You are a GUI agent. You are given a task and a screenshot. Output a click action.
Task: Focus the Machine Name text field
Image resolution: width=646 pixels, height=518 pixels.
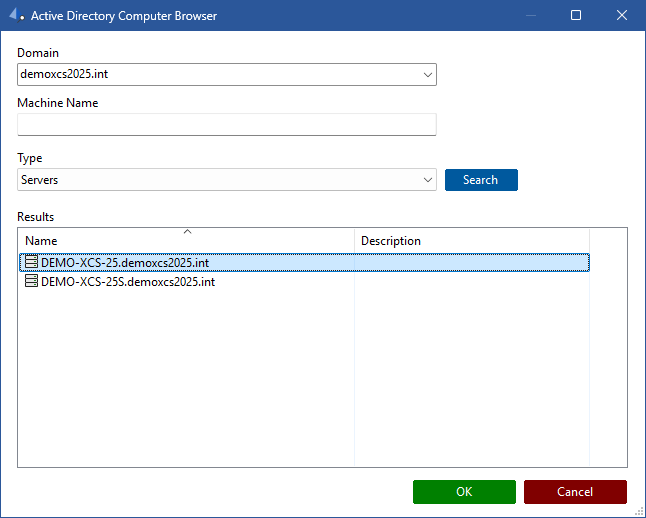point(227,124)
